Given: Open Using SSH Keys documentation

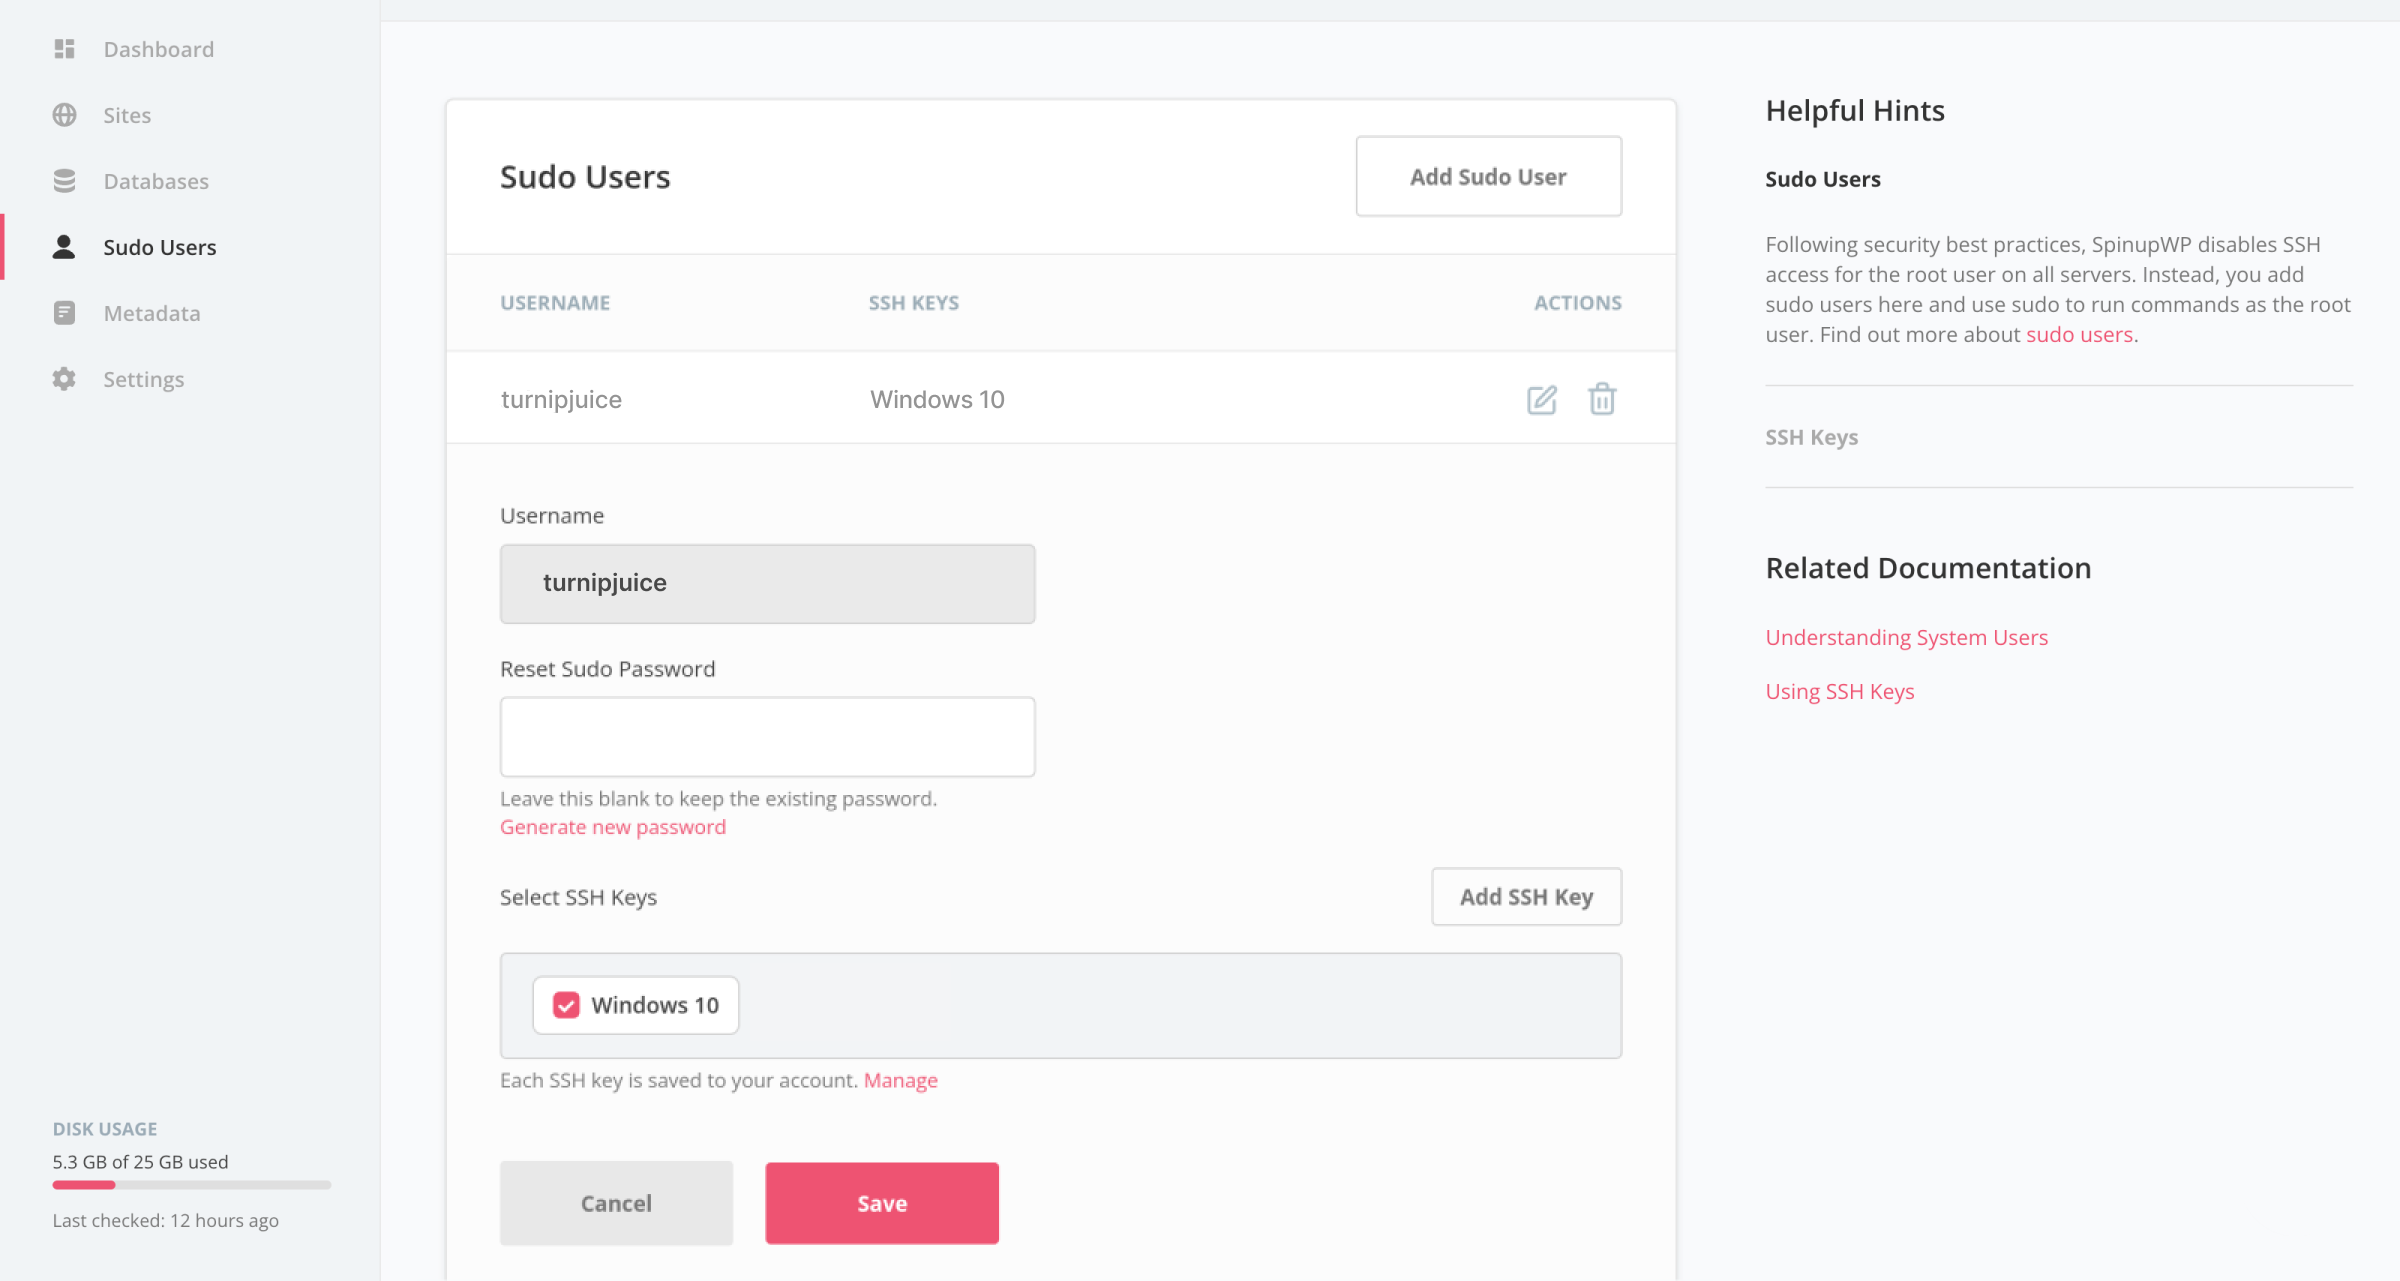Looking at the screenshot, I should (x=1839, y=691).
